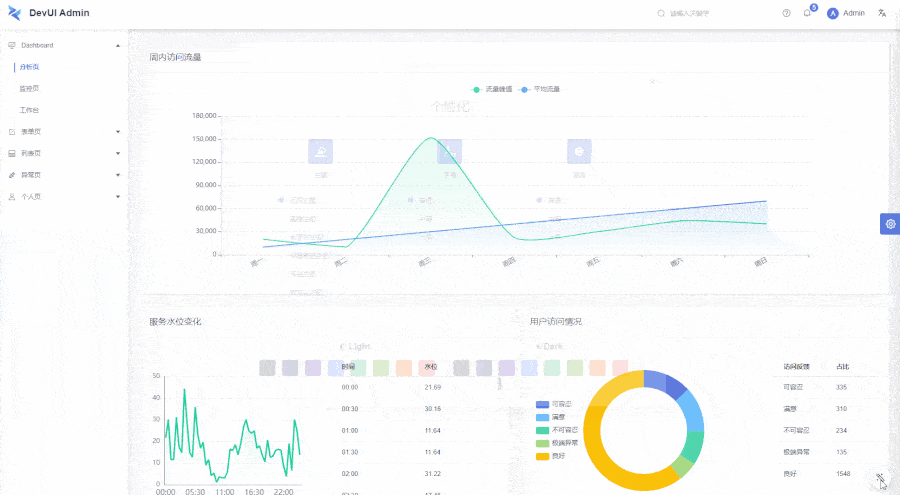Click the Admin avatar circle
The height and width of the screenshot is (495, 900).
click(832, 13)
